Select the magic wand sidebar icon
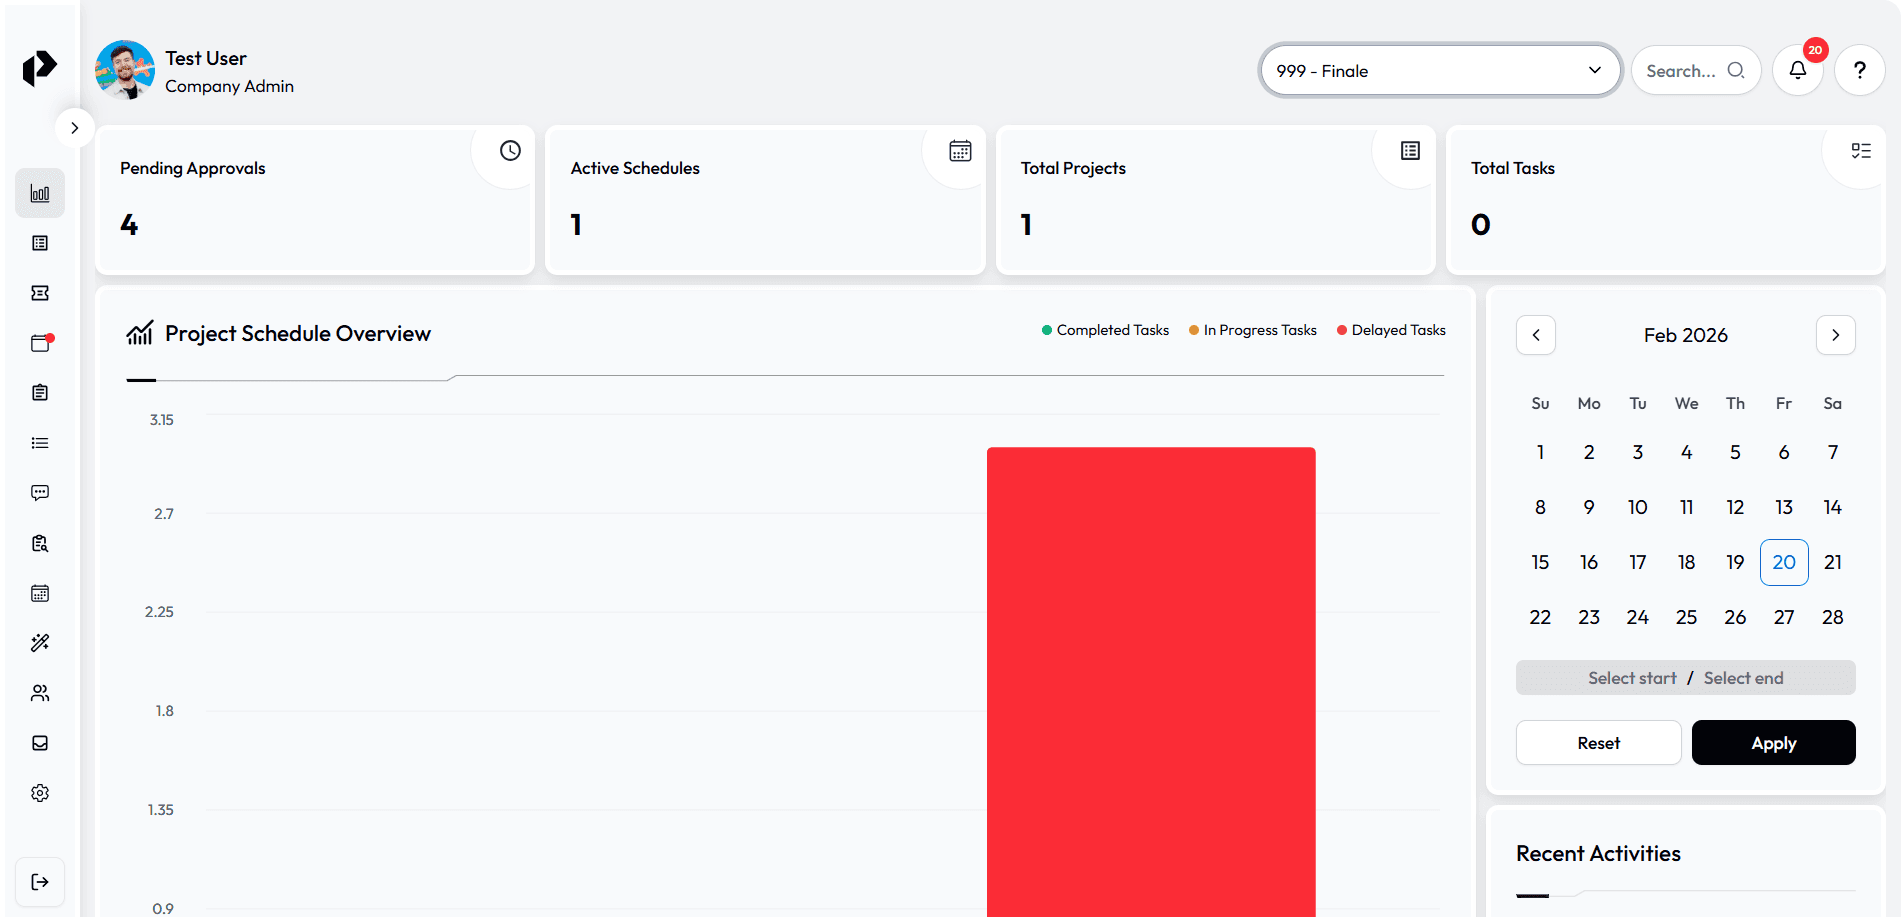The height and width of the screenshot is (917, 1901). point(40,643)
